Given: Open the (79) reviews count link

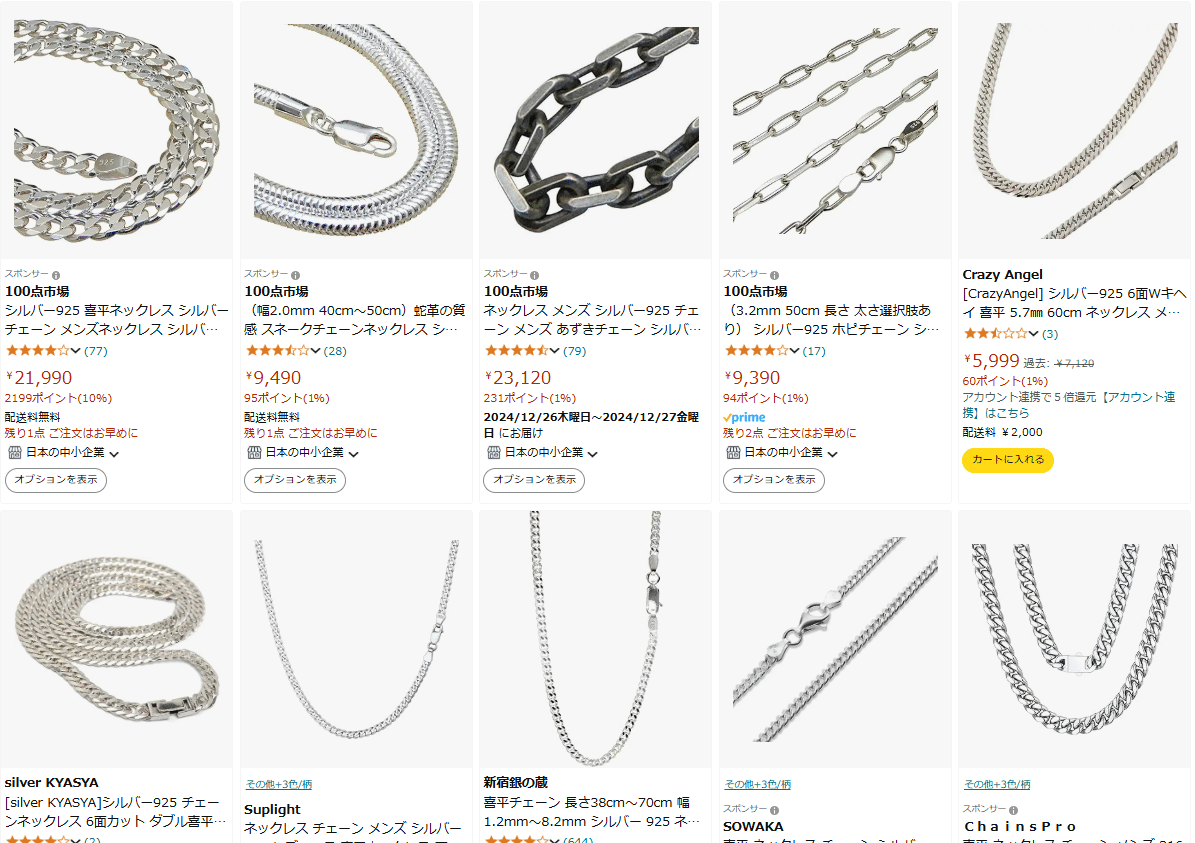Looking at the screenshot, I should click(x=574, y=351).
